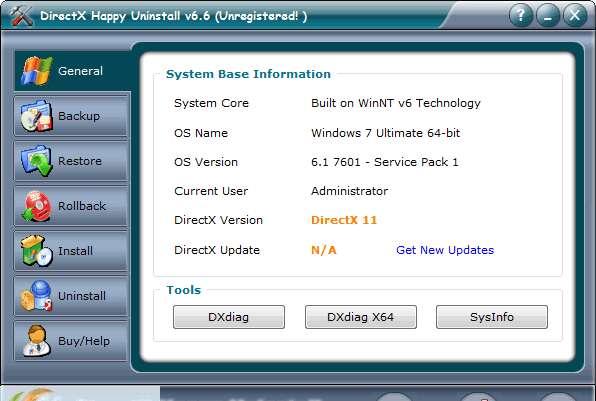Click 'Built on WinNT v6 Technology' text

tap(396, 103)
